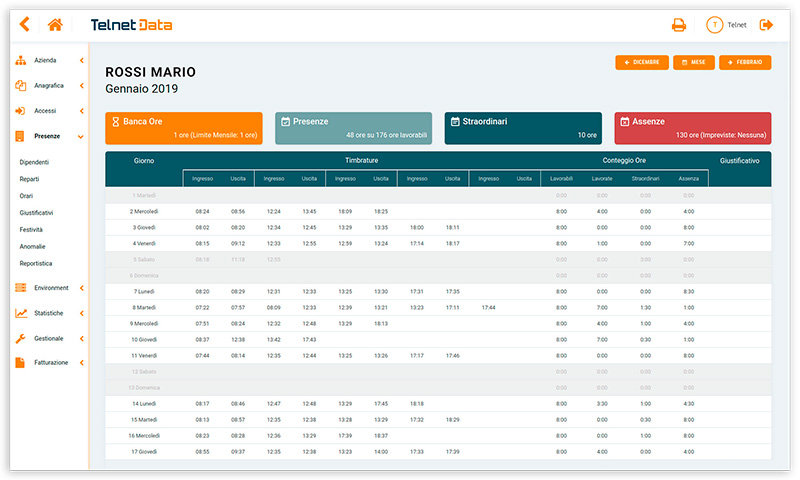Click the Accessi login icon
The image size is (800, 480).
tap(20, 111)
